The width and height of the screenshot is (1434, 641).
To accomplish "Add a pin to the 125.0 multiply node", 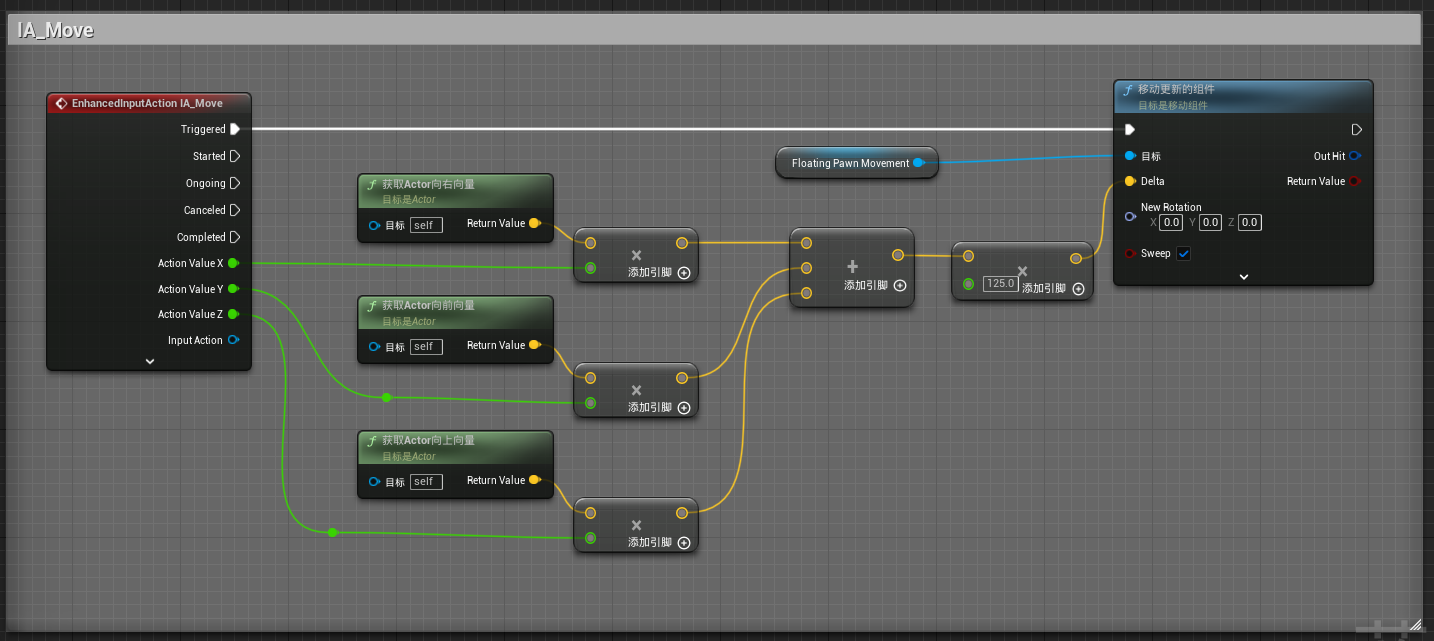I will pyautogui.click(x=1078, y=289).
